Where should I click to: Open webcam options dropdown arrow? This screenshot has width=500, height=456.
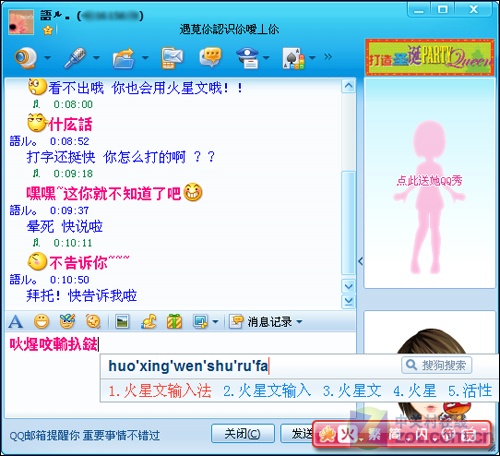point(47,58)
